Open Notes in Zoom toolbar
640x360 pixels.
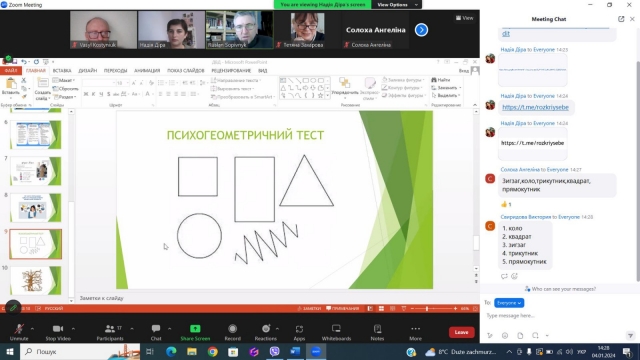(377, 332)
